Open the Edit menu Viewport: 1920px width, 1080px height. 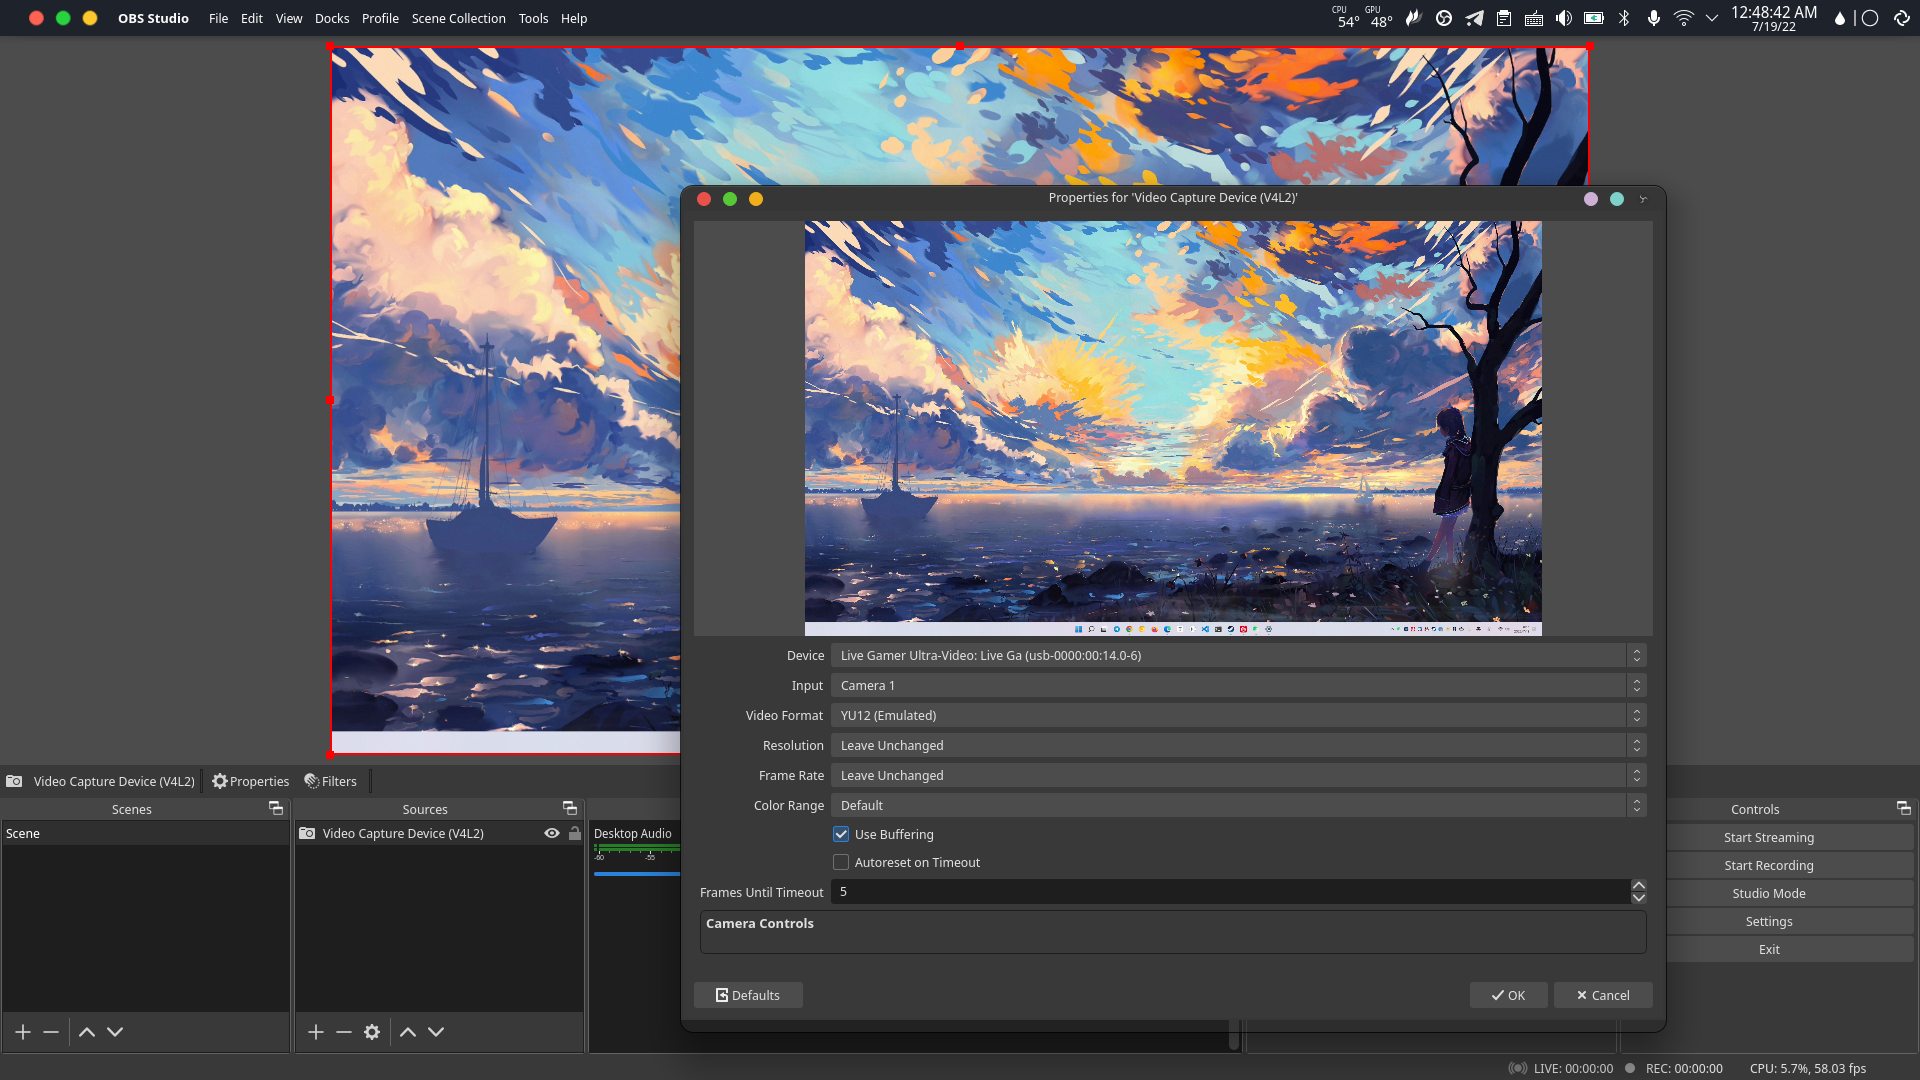[251, 18]
